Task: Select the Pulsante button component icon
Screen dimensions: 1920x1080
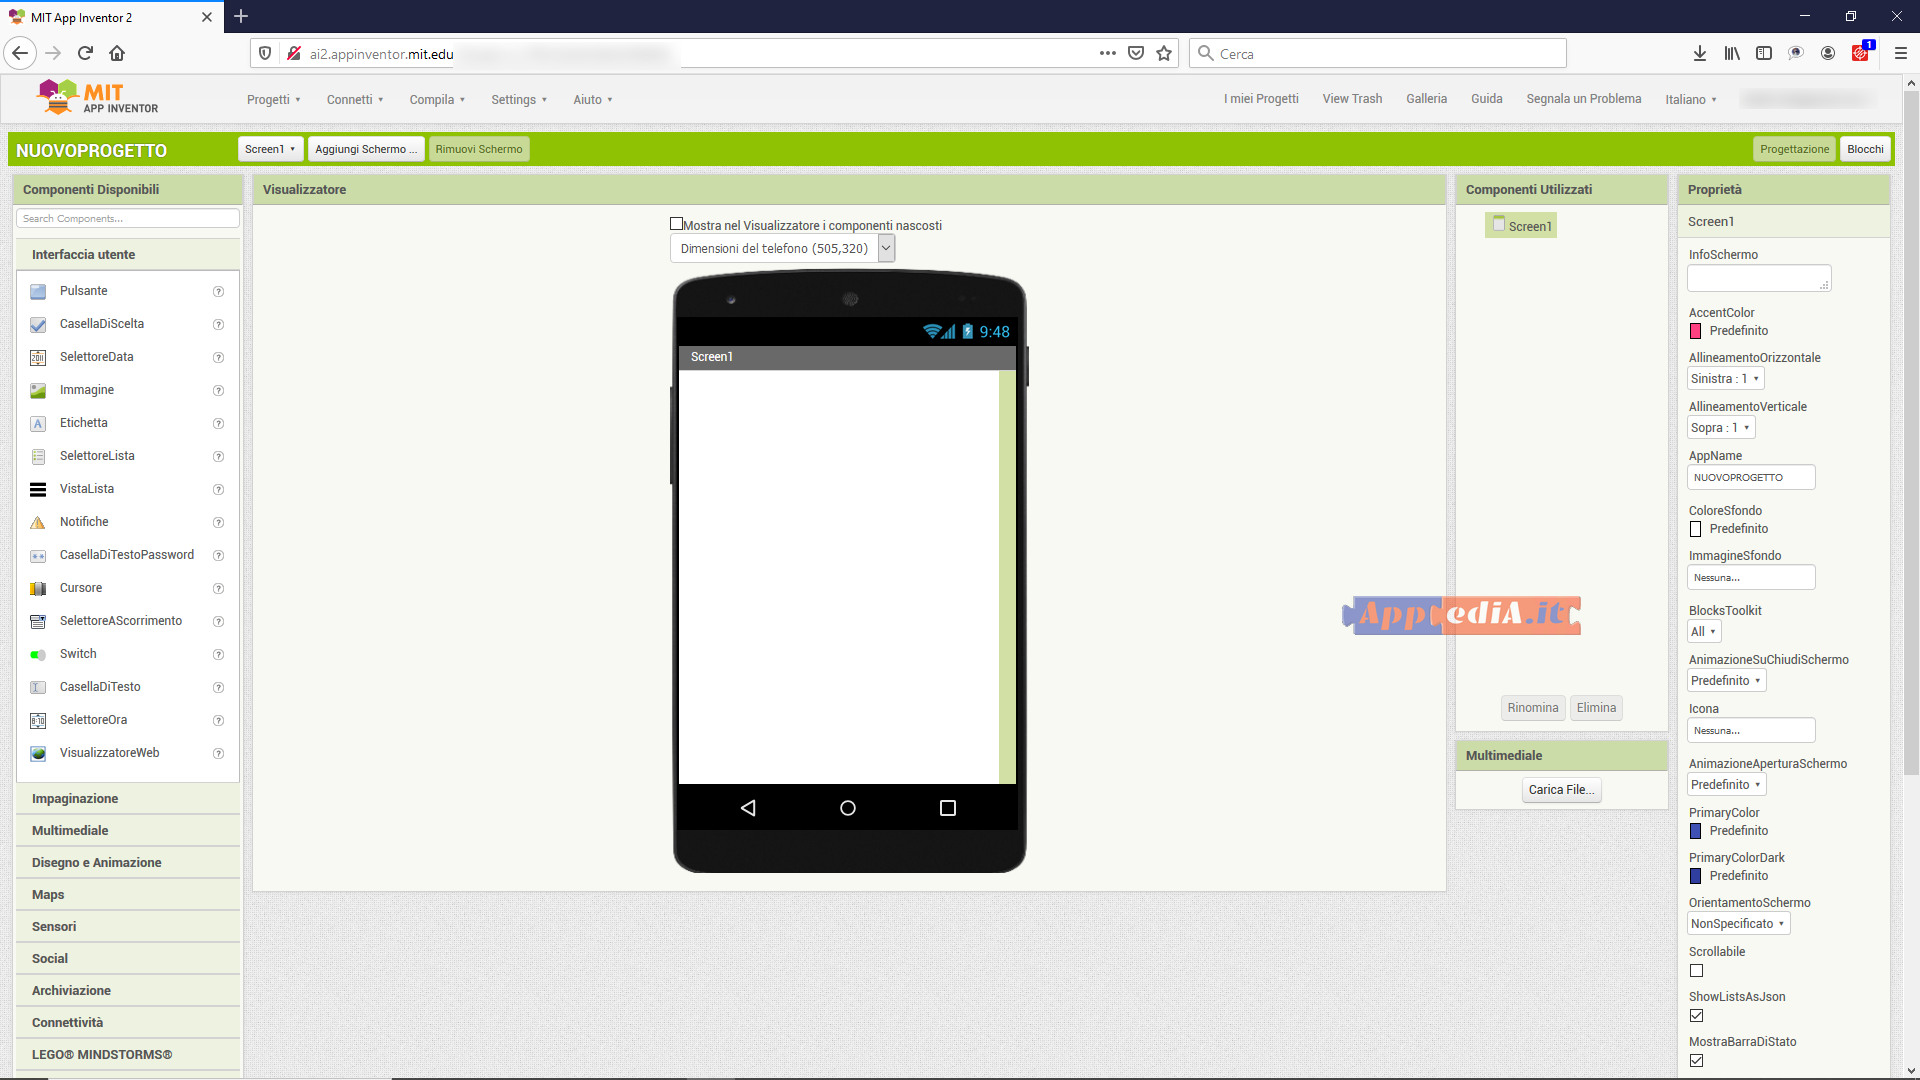Action: [x=38, y=292]
